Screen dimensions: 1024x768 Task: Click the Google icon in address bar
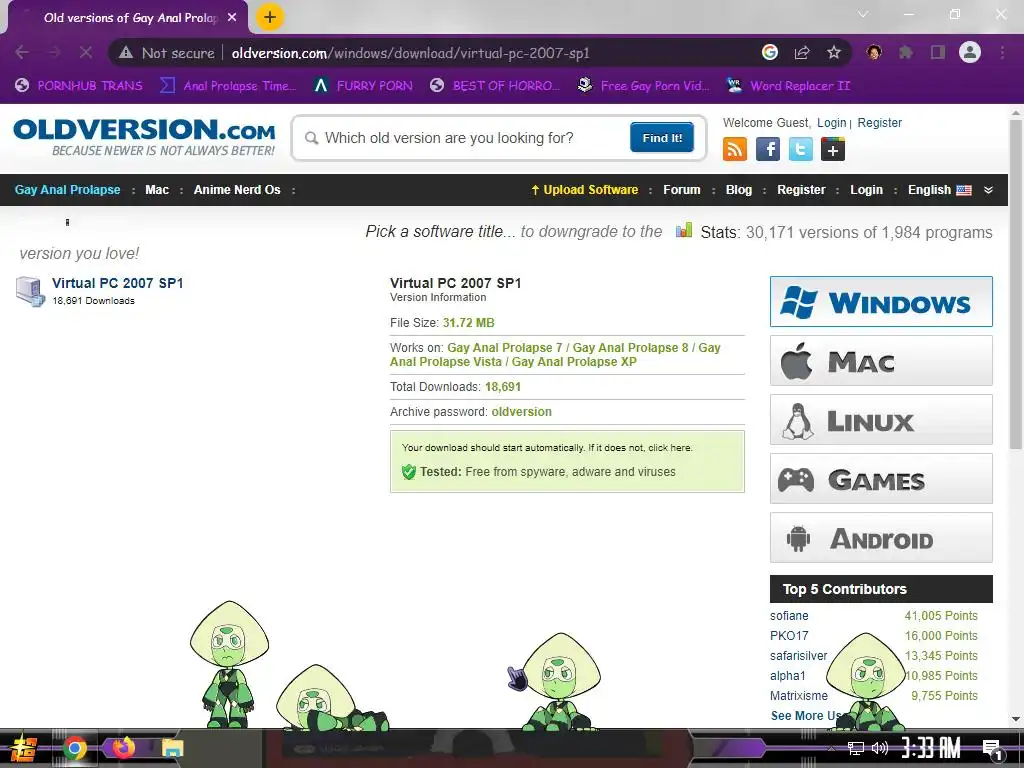770,52
